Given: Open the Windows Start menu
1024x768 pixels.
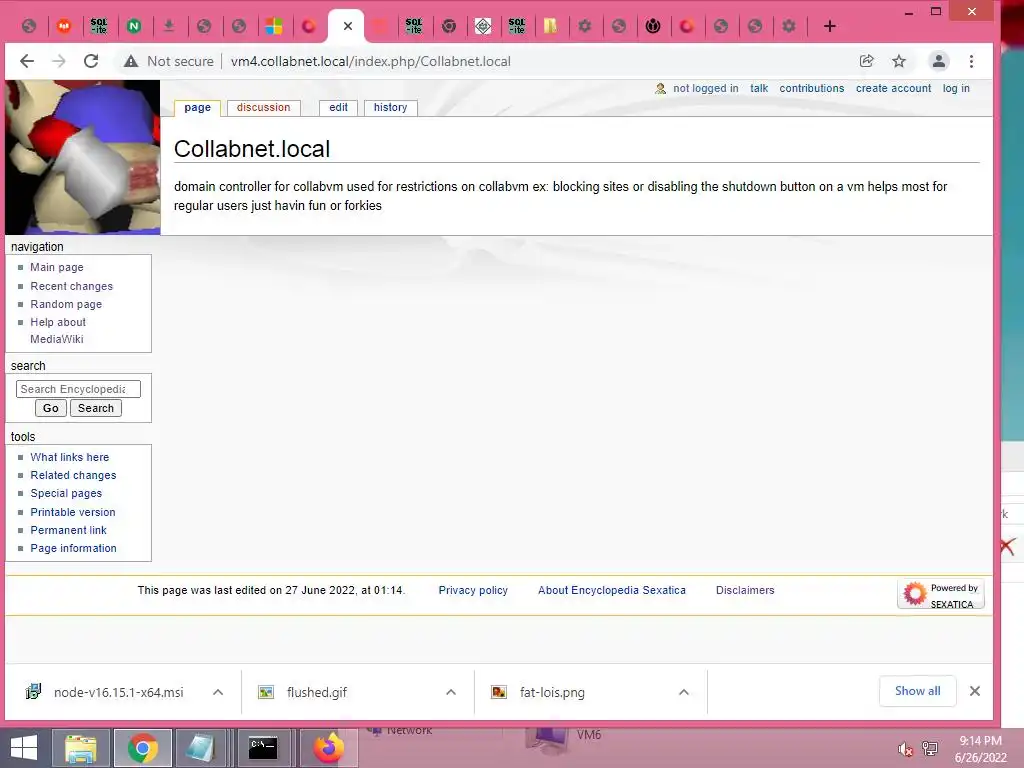Looking at the screenshot, I should [24, 748].
